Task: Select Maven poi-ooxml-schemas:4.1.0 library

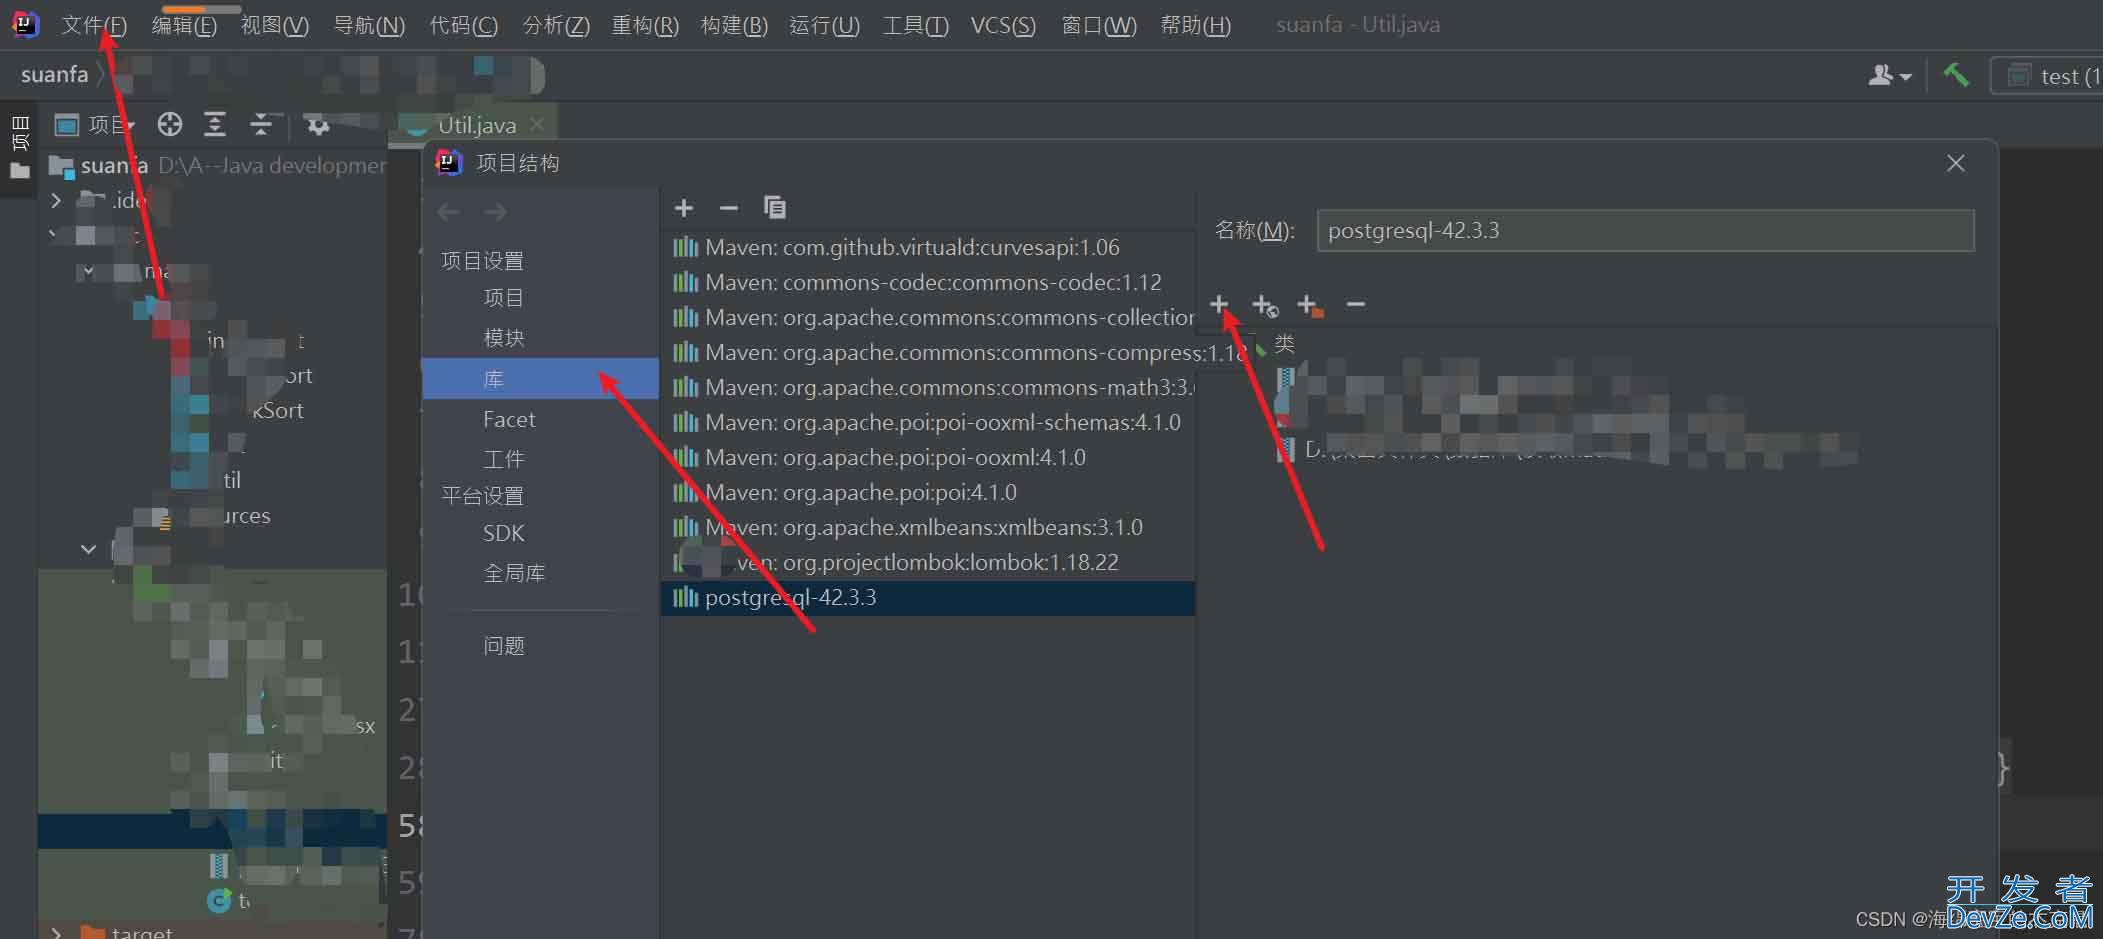Action: tap(928, 422)
